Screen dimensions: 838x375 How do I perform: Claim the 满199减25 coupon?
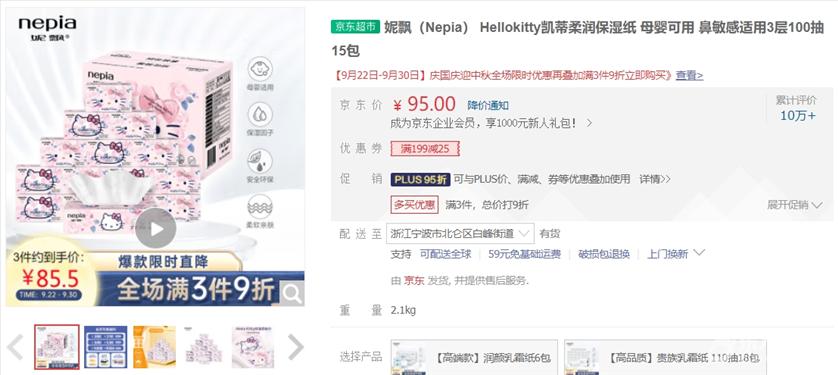coord(425,149)
